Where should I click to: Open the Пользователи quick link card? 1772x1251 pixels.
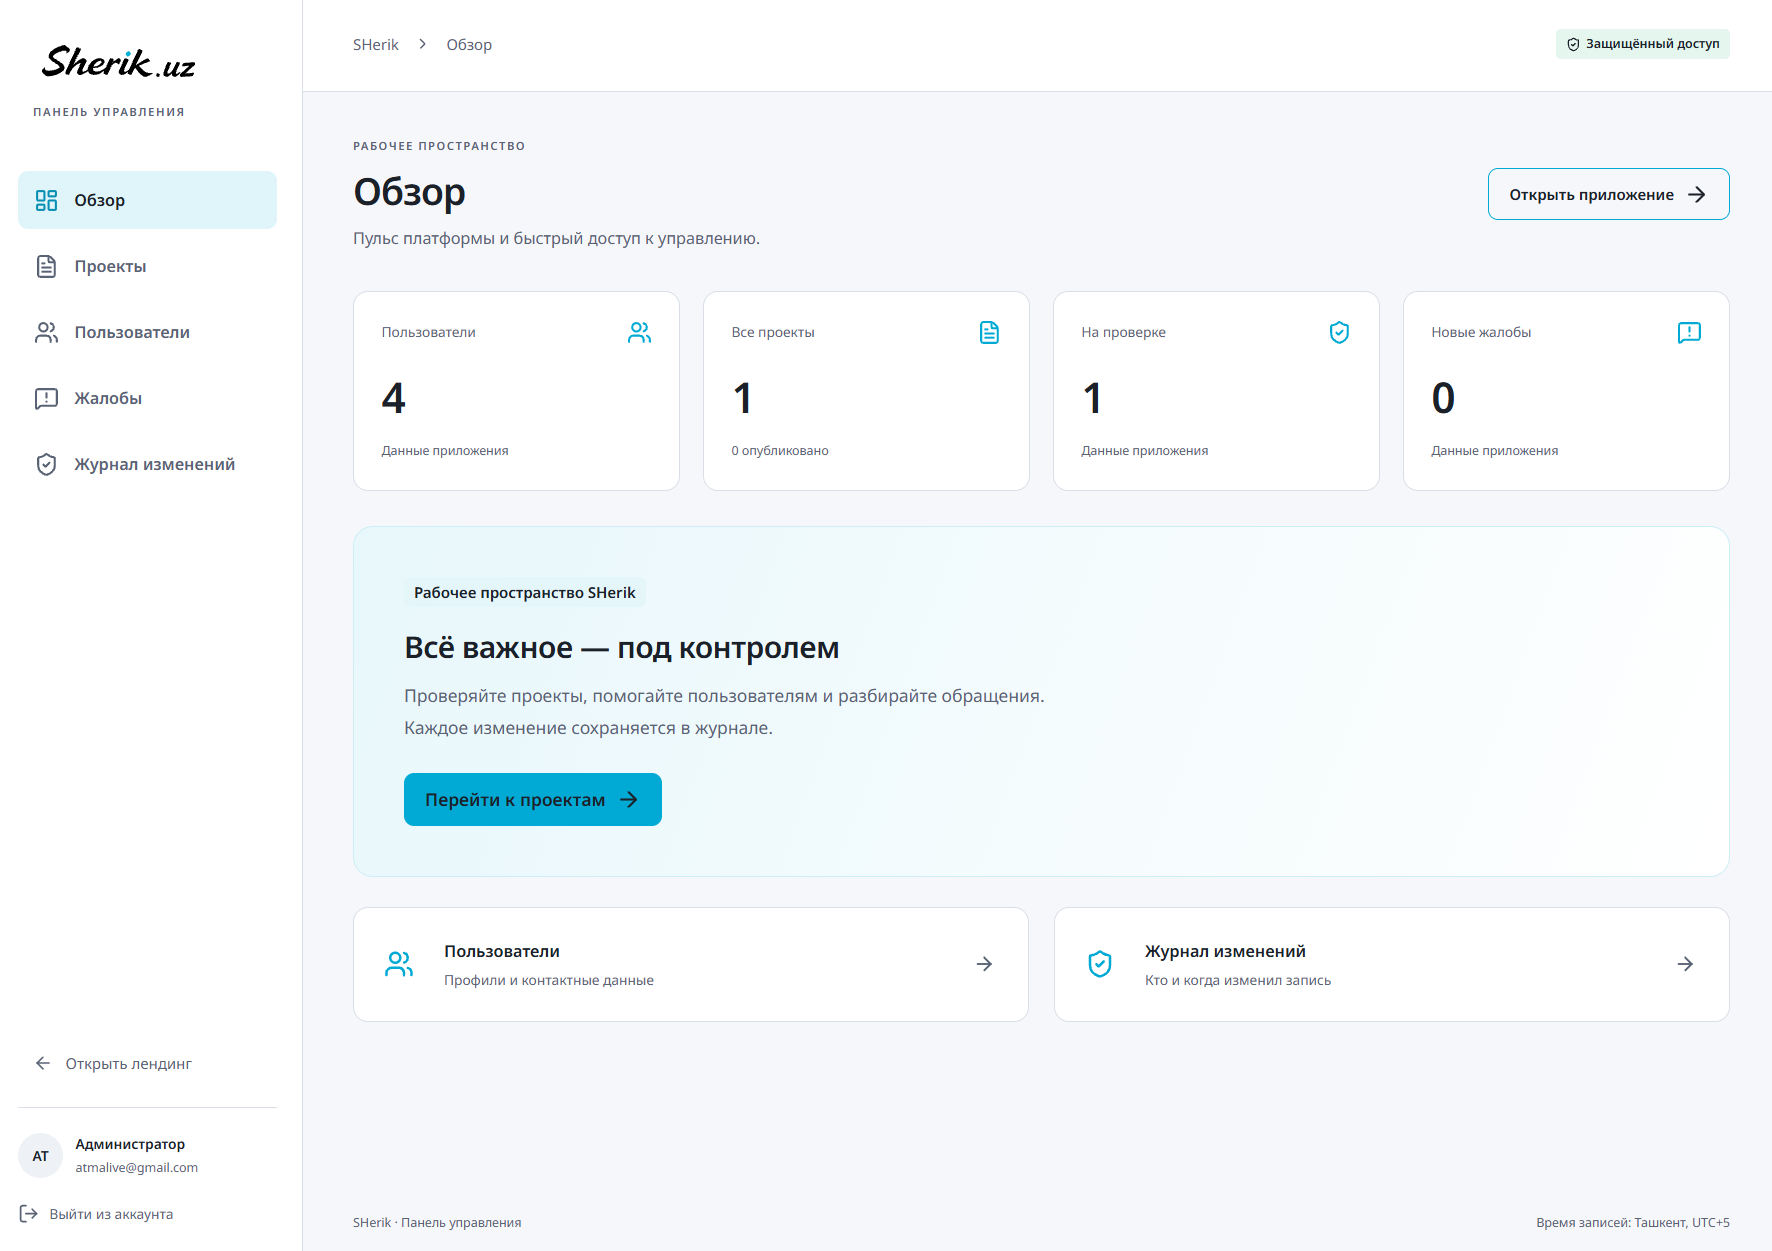coord(691,964)
